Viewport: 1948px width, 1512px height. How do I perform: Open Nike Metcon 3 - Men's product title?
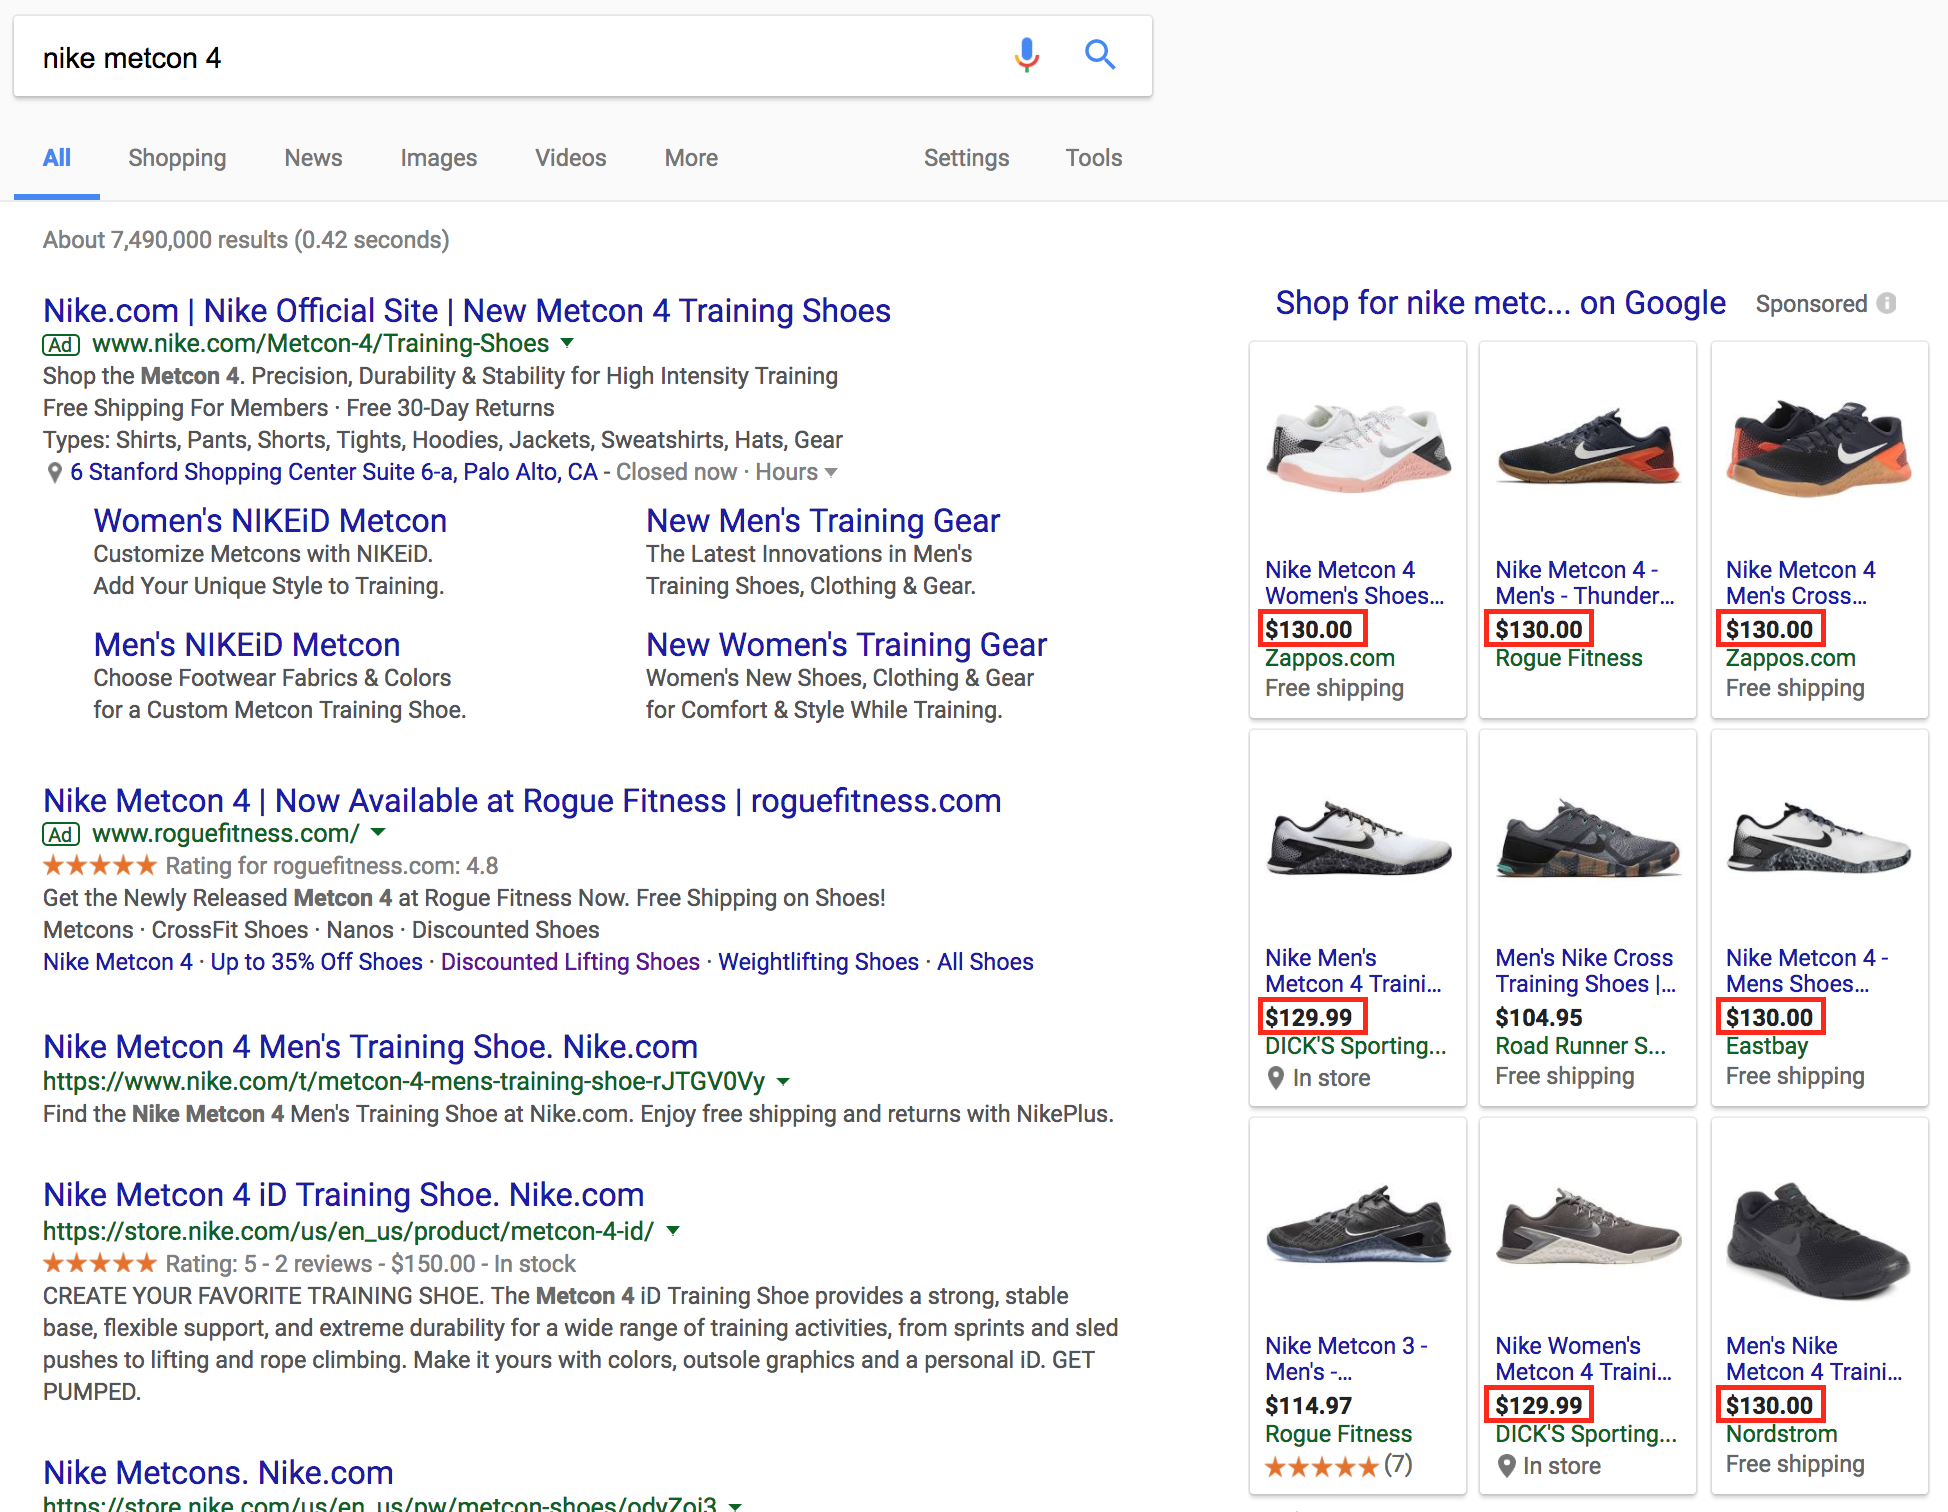[x=1346, y=1359]
